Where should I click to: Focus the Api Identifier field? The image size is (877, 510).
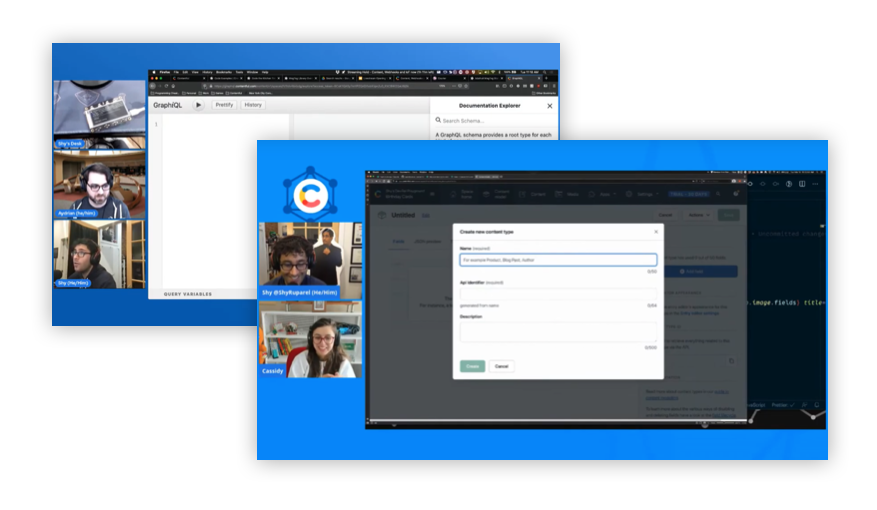point(558,294)
